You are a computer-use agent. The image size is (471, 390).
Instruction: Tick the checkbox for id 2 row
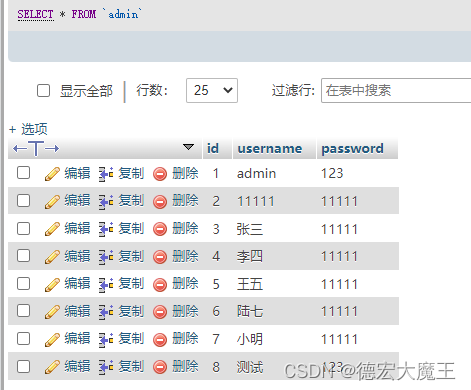[x=23, y=200]
